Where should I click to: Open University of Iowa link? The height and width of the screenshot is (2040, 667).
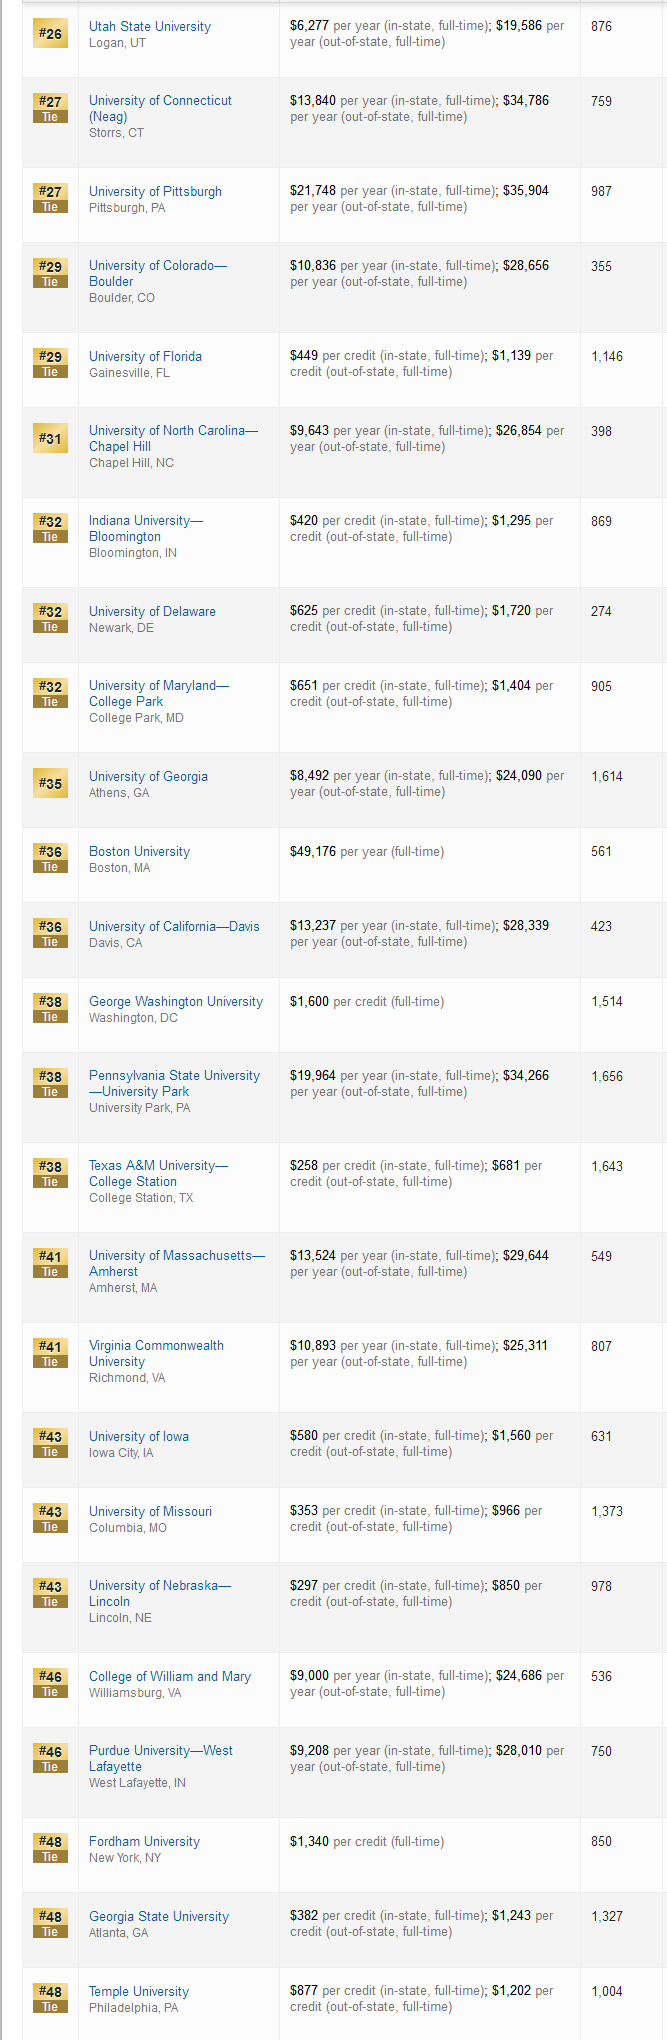point(139,1436)
